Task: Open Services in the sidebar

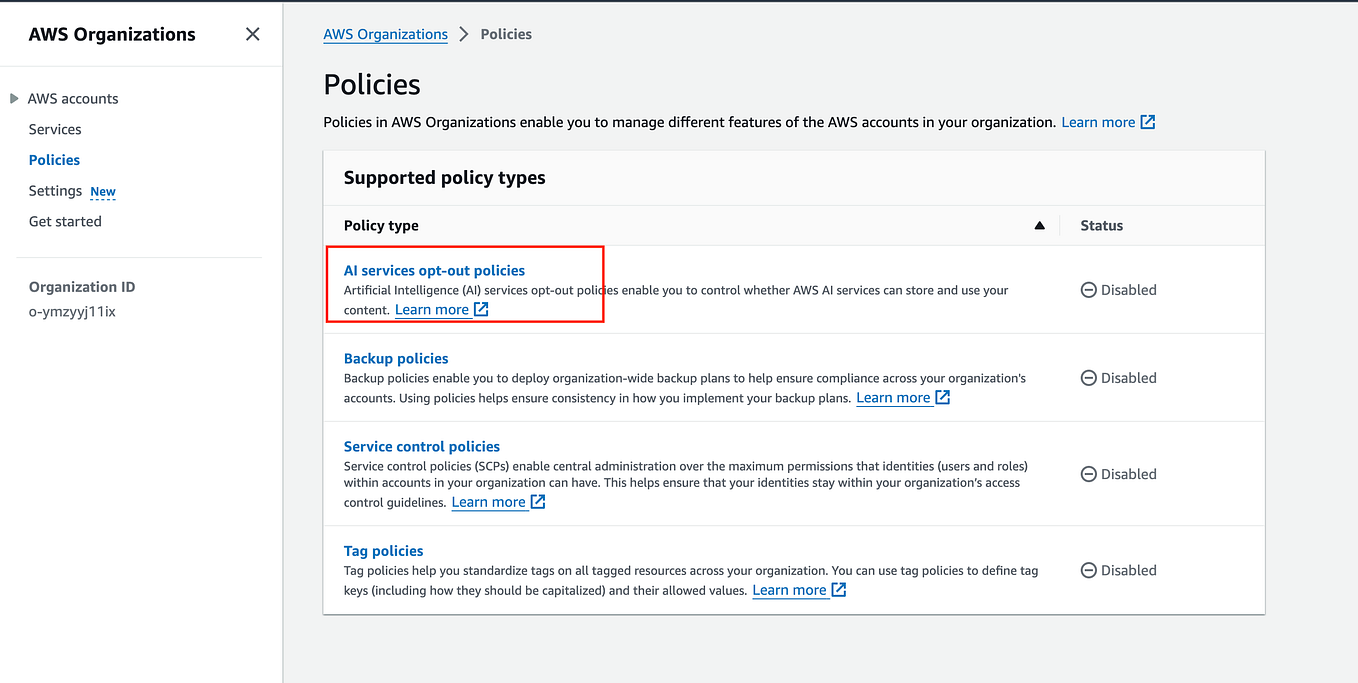Action: click(x=55, y=129)
